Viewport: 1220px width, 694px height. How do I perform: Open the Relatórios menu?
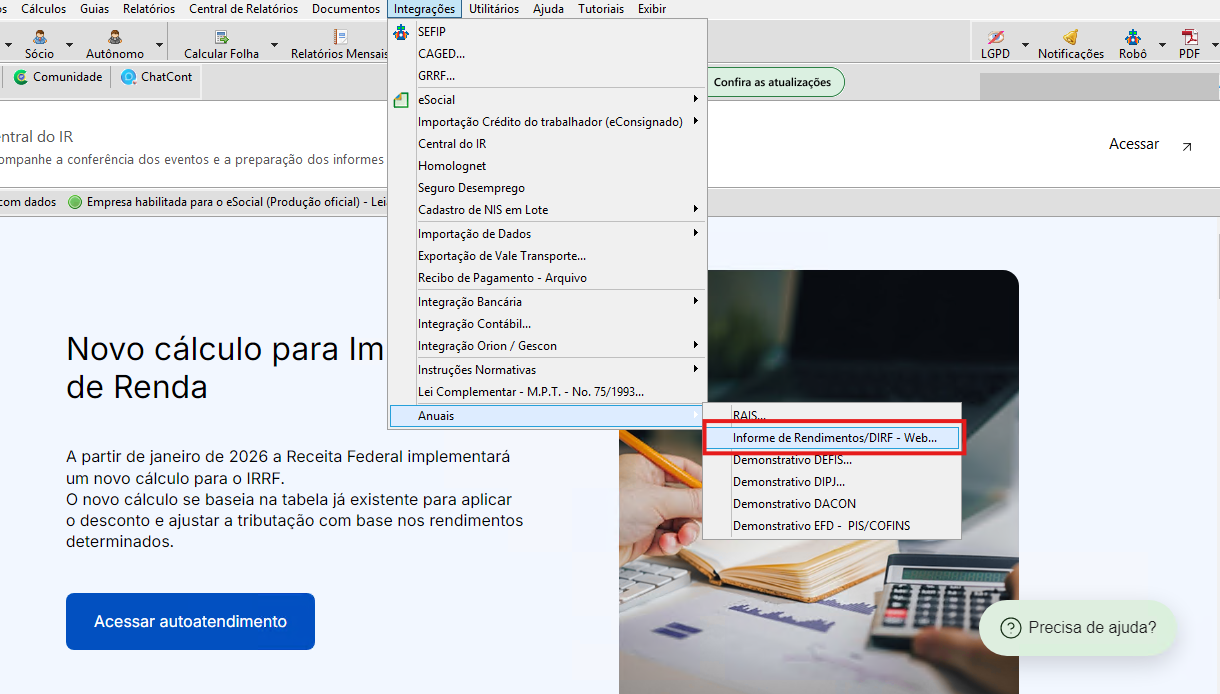pos(149,9)
